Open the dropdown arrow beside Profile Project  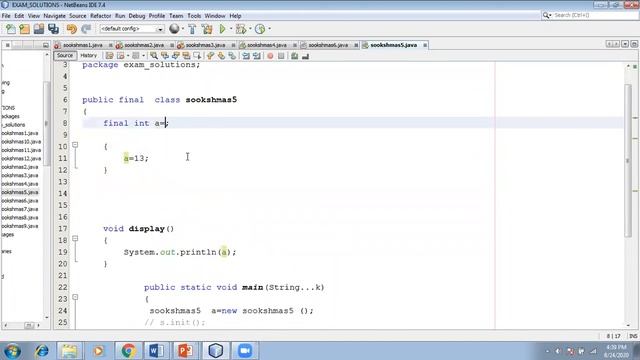tap(269, 29)
